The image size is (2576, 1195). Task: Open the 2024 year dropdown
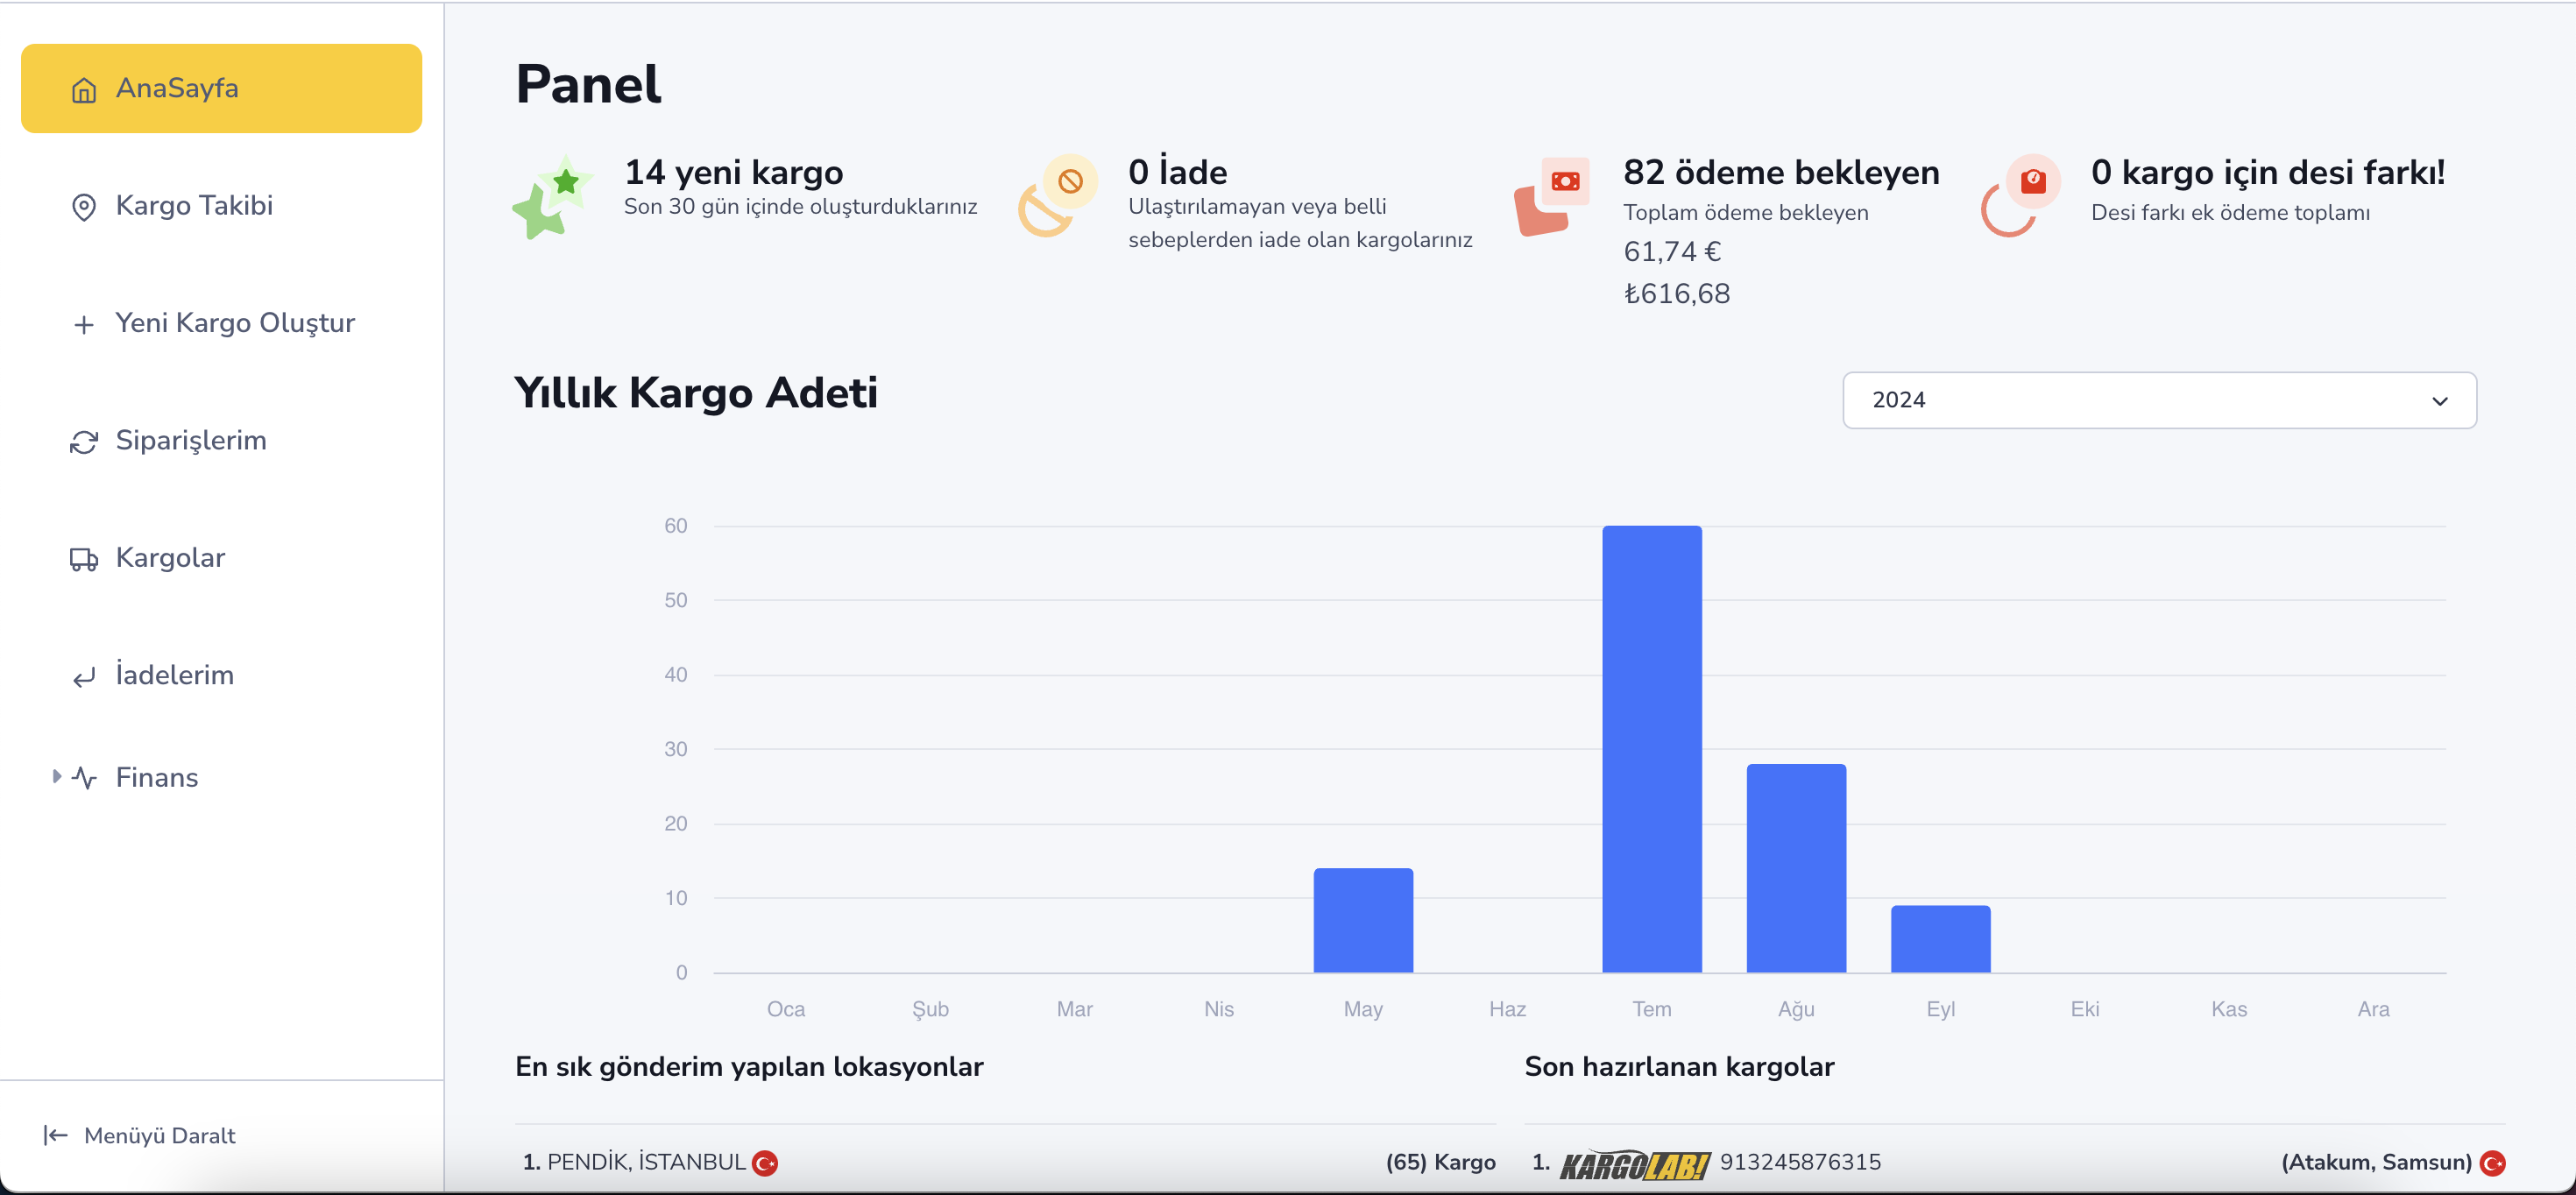point(2158,400)
